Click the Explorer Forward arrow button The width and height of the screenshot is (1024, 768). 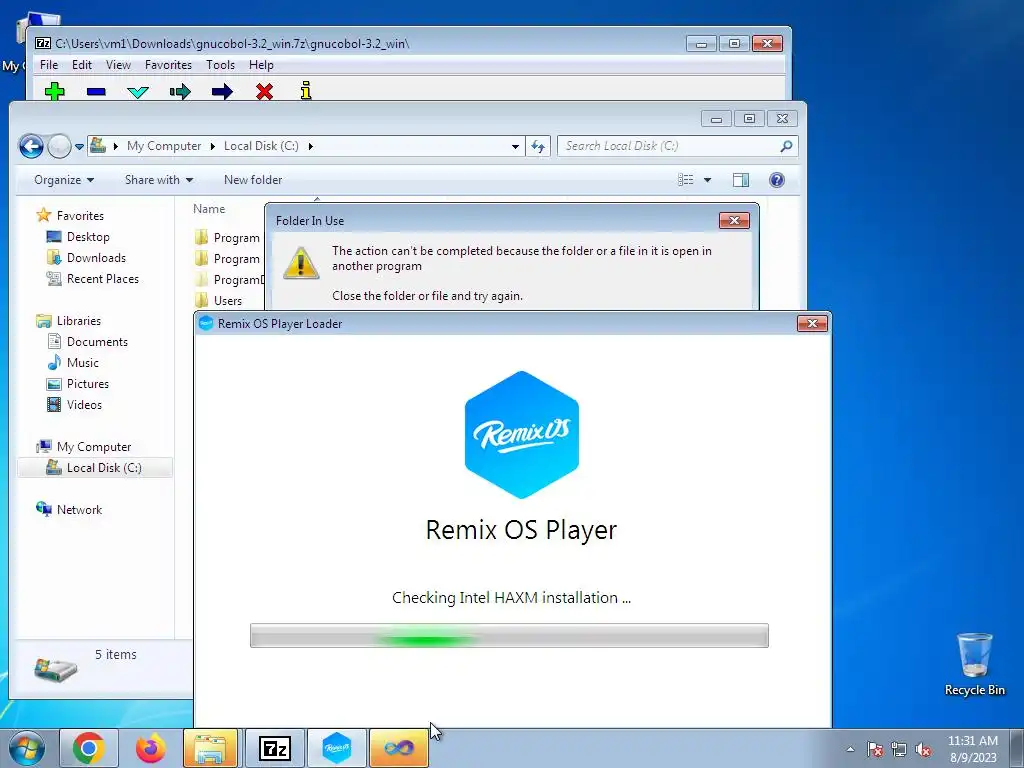click(x=59, y=146)
